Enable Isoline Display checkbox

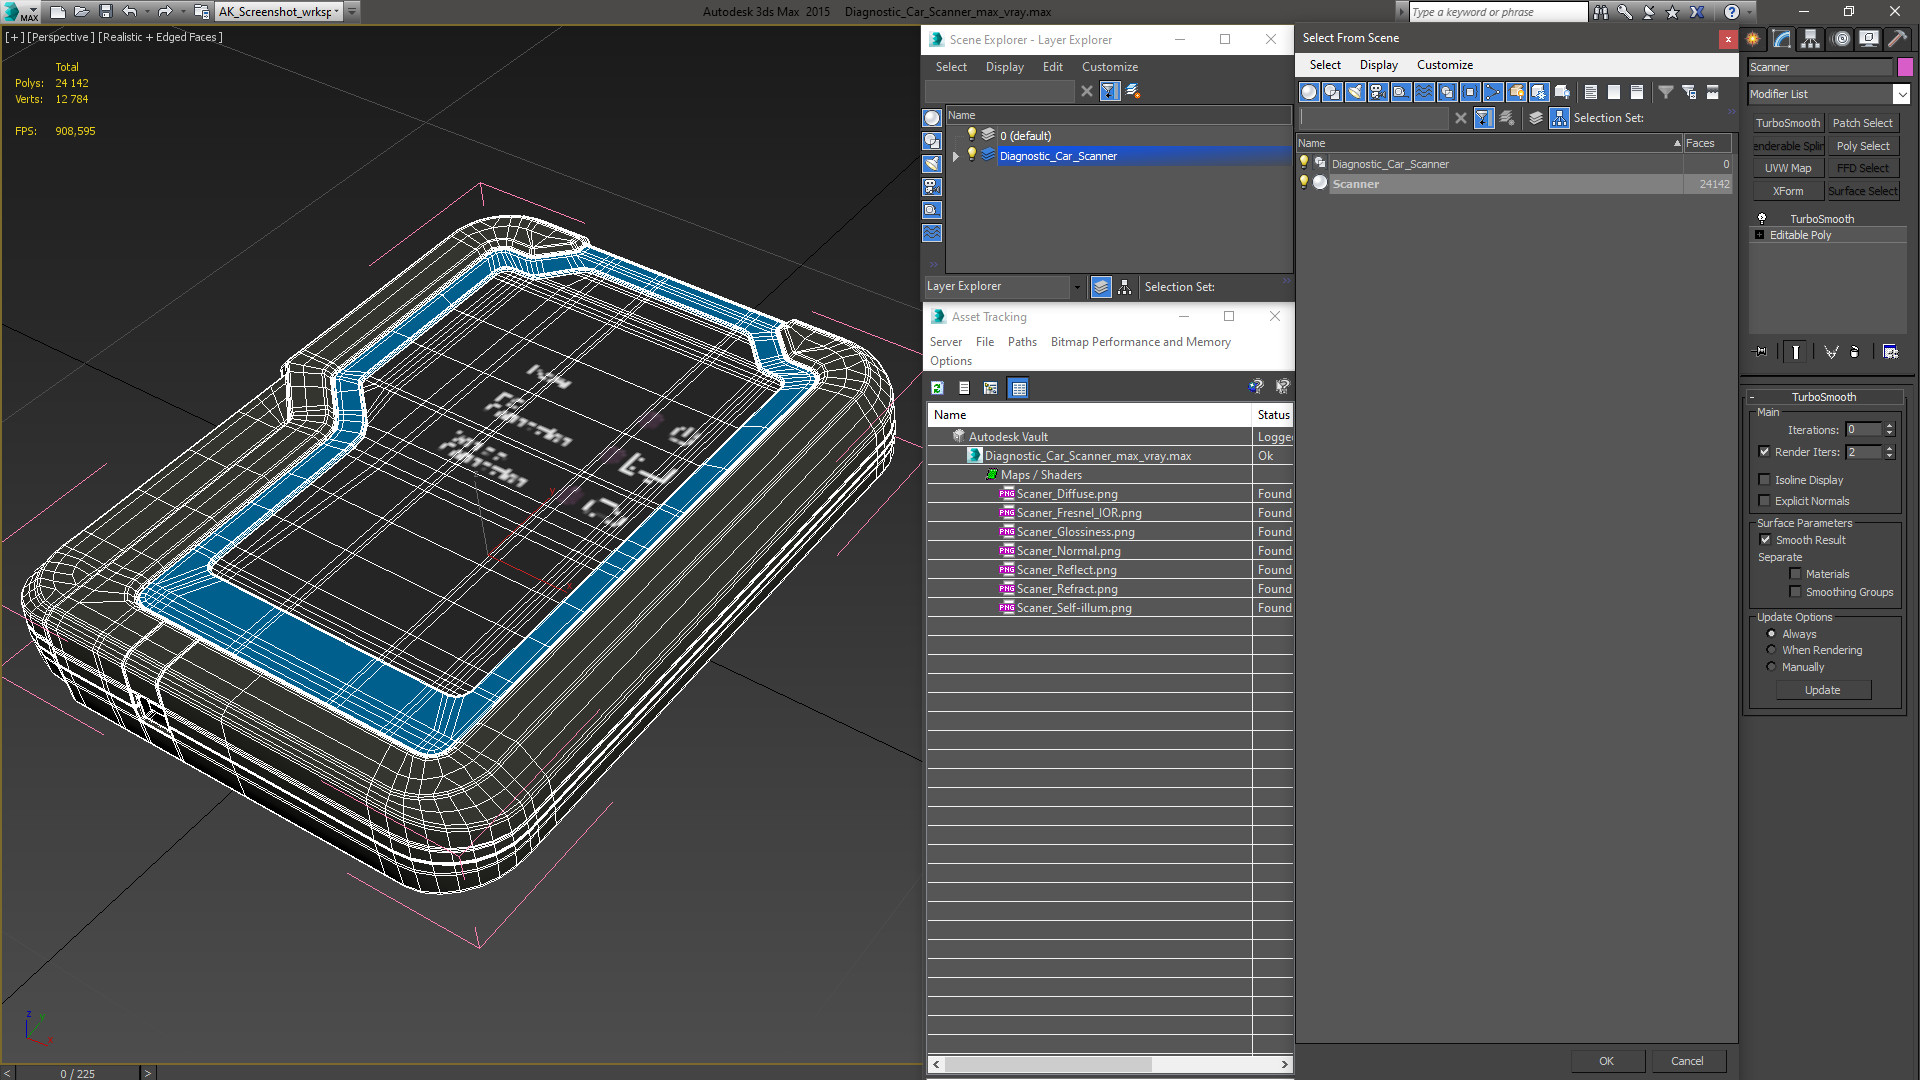click(1765, 480)
